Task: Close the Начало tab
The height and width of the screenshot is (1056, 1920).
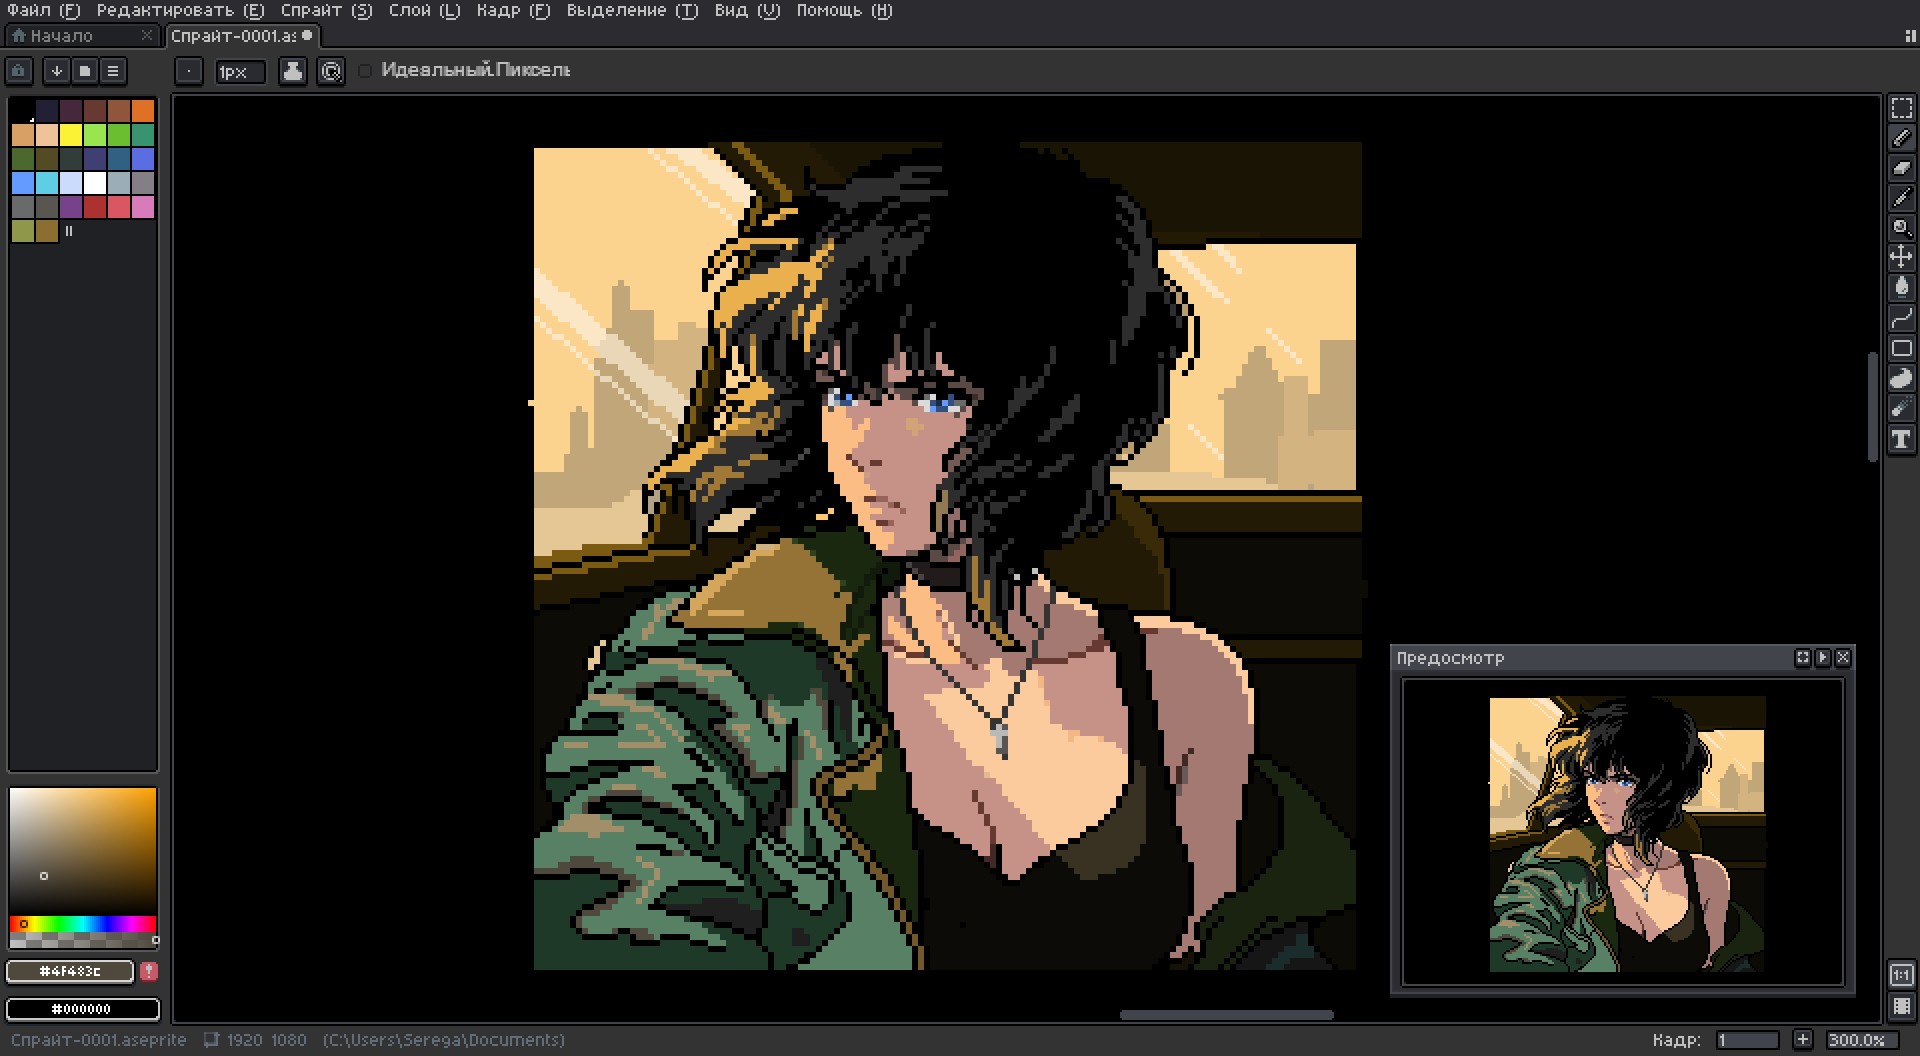Action: point(147,36)
